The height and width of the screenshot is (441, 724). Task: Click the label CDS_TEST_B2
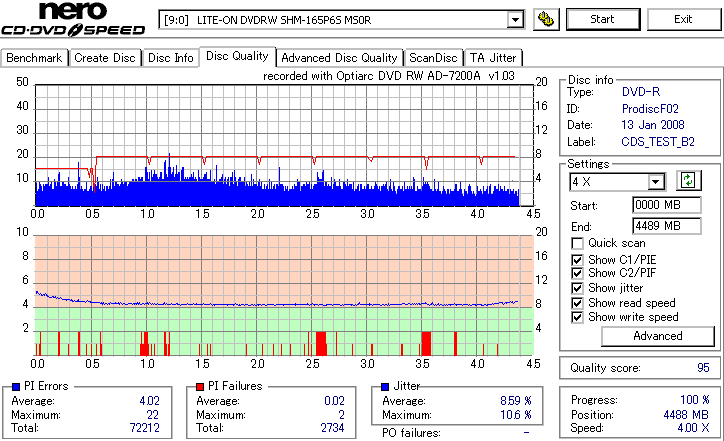pos(658,142)
